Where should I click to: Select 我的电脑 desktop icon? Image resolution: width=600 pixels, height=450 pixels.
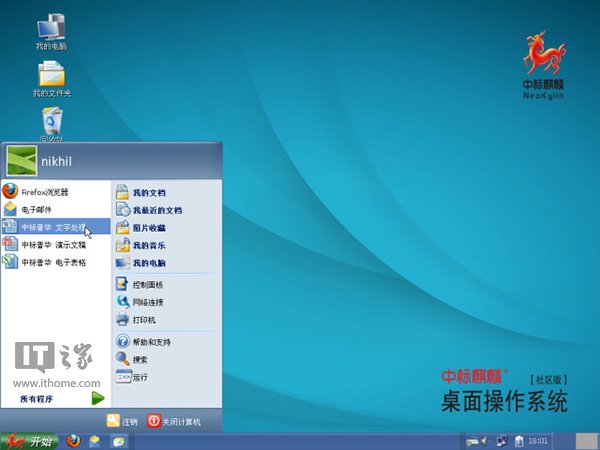pyautogui.click(x=51, y=30)
